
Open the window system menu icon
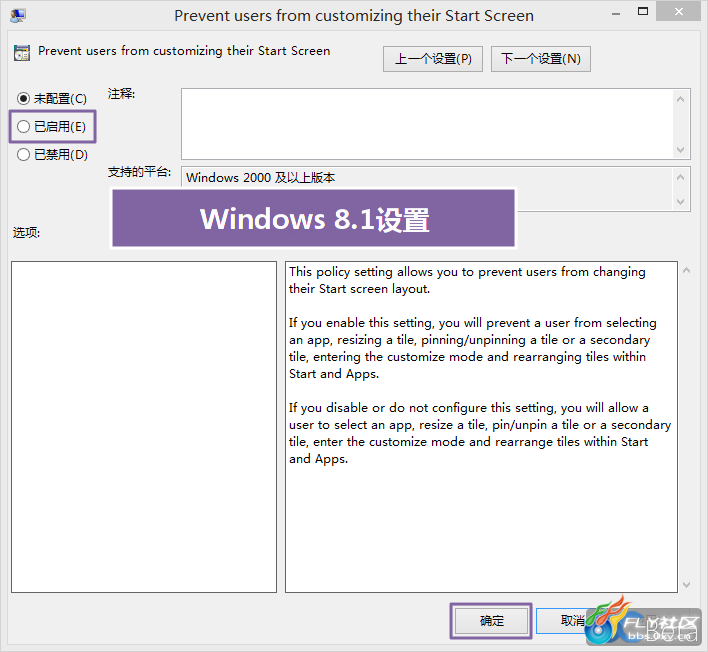point(18,15)
